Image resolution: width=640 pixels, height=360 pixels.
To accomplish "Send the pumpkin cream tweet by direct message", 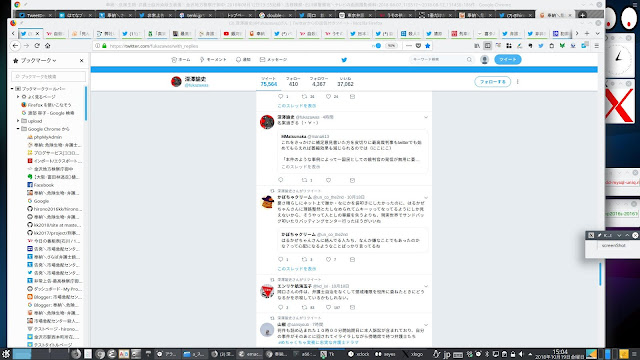I will 352,259.
